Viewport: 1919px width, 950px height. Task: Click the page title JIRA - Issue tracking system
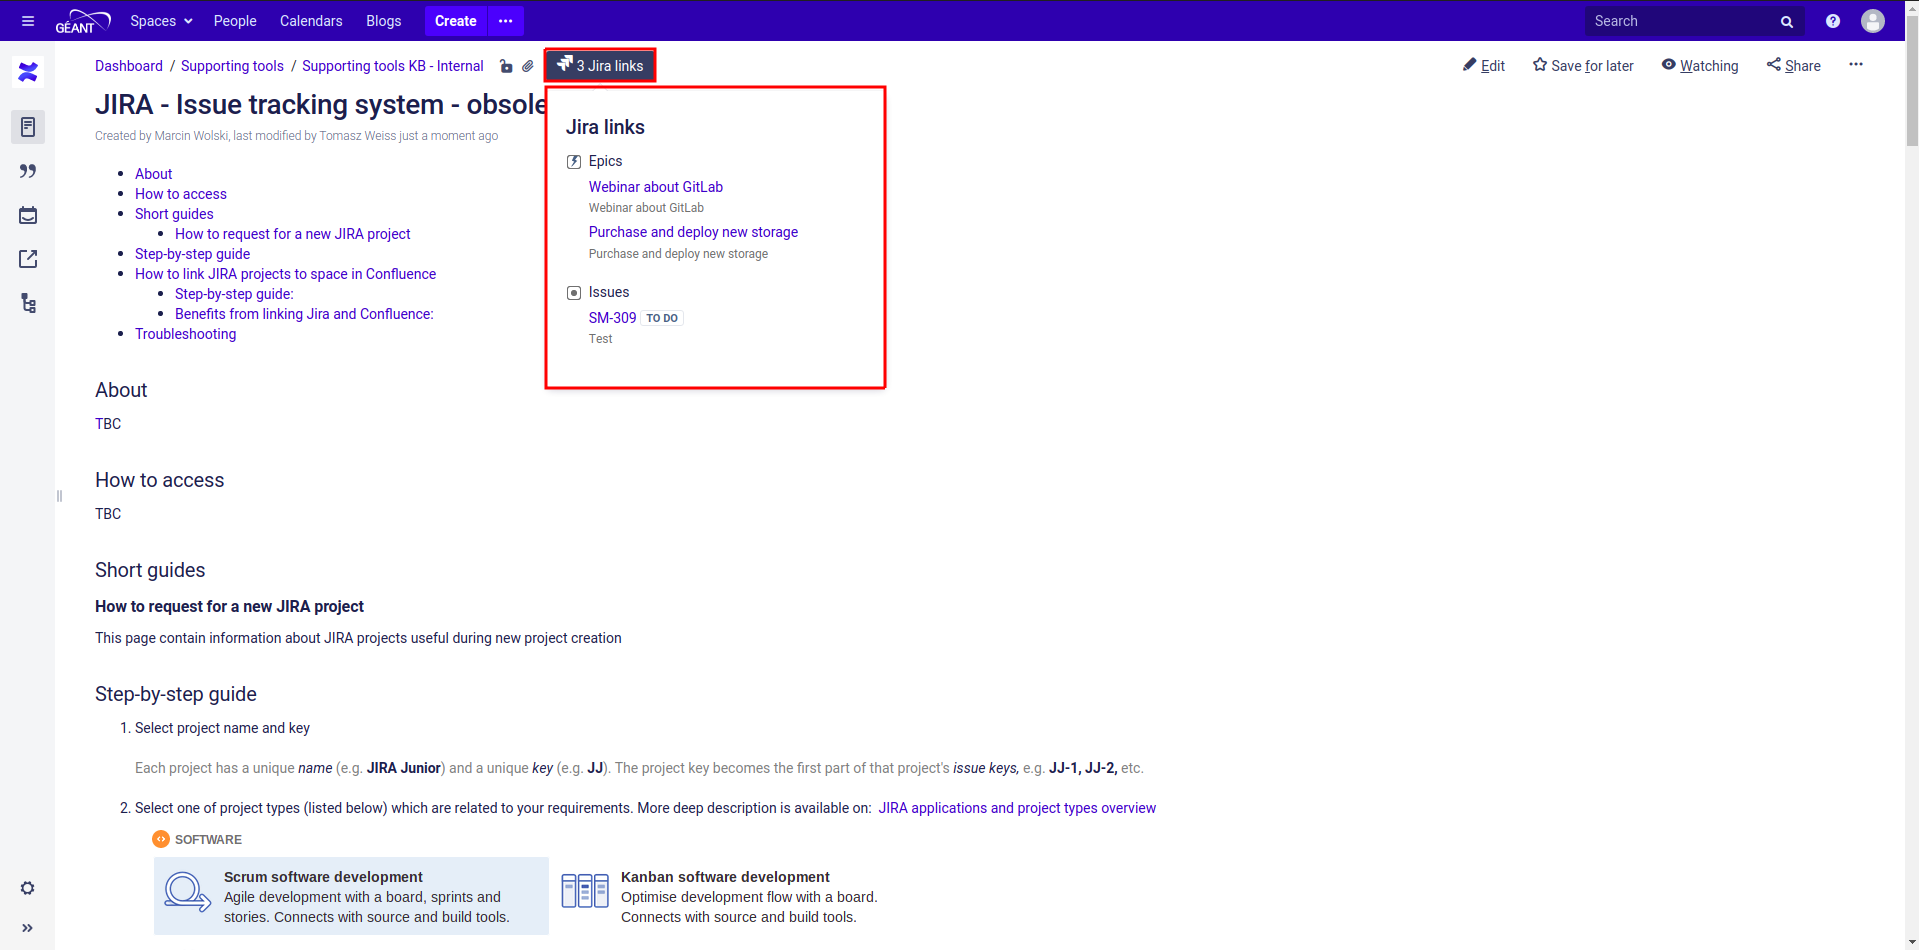(x=320, y=104)
